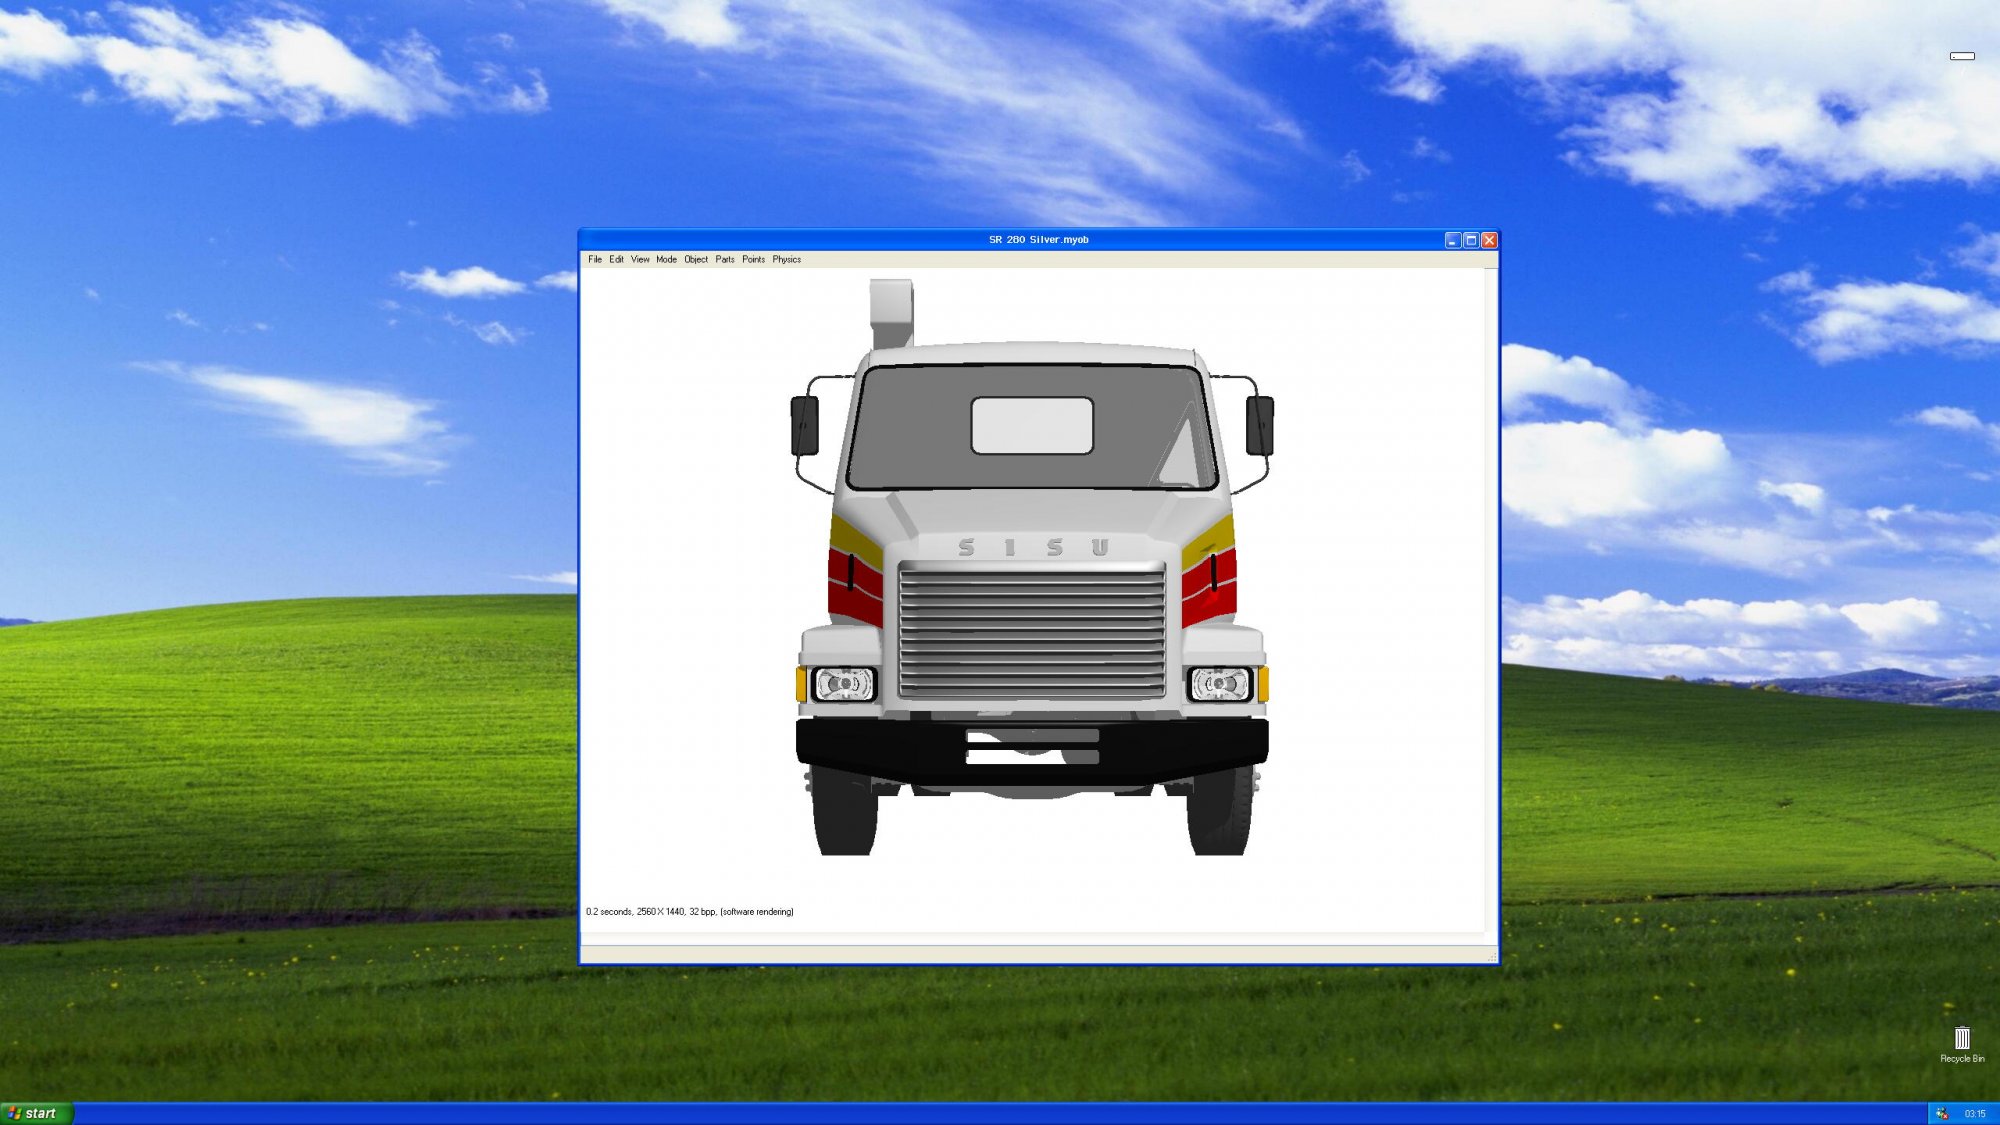Close the SR 280 Silver.myob window

pyautogui.click(x=1489, y=240)
